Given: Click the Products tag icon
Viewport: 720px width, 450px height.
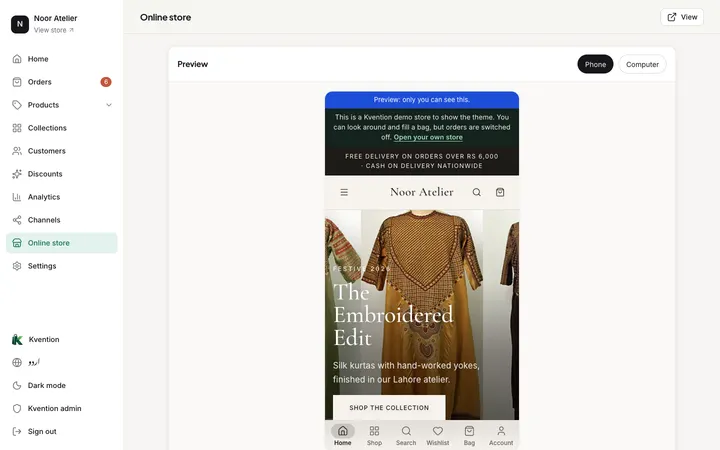Looking at the screenshot, I should [x=17, y=105].
